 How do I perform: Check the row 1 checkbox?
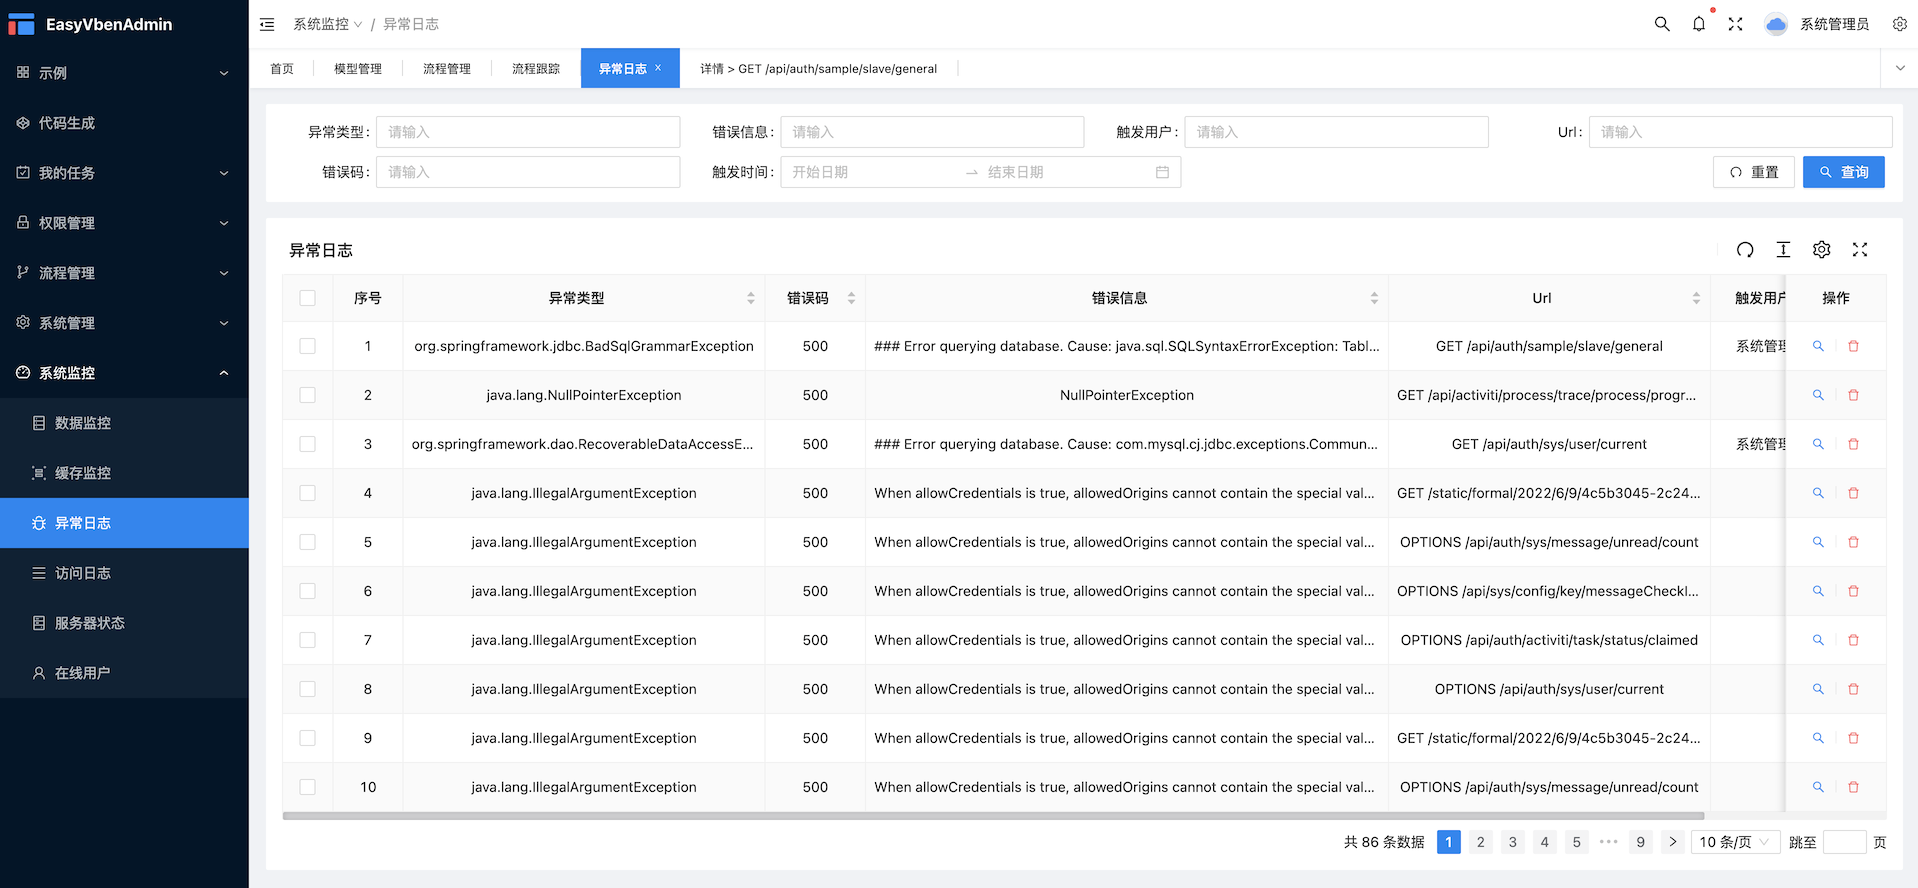pyautogui.click(x=307, y=346)
